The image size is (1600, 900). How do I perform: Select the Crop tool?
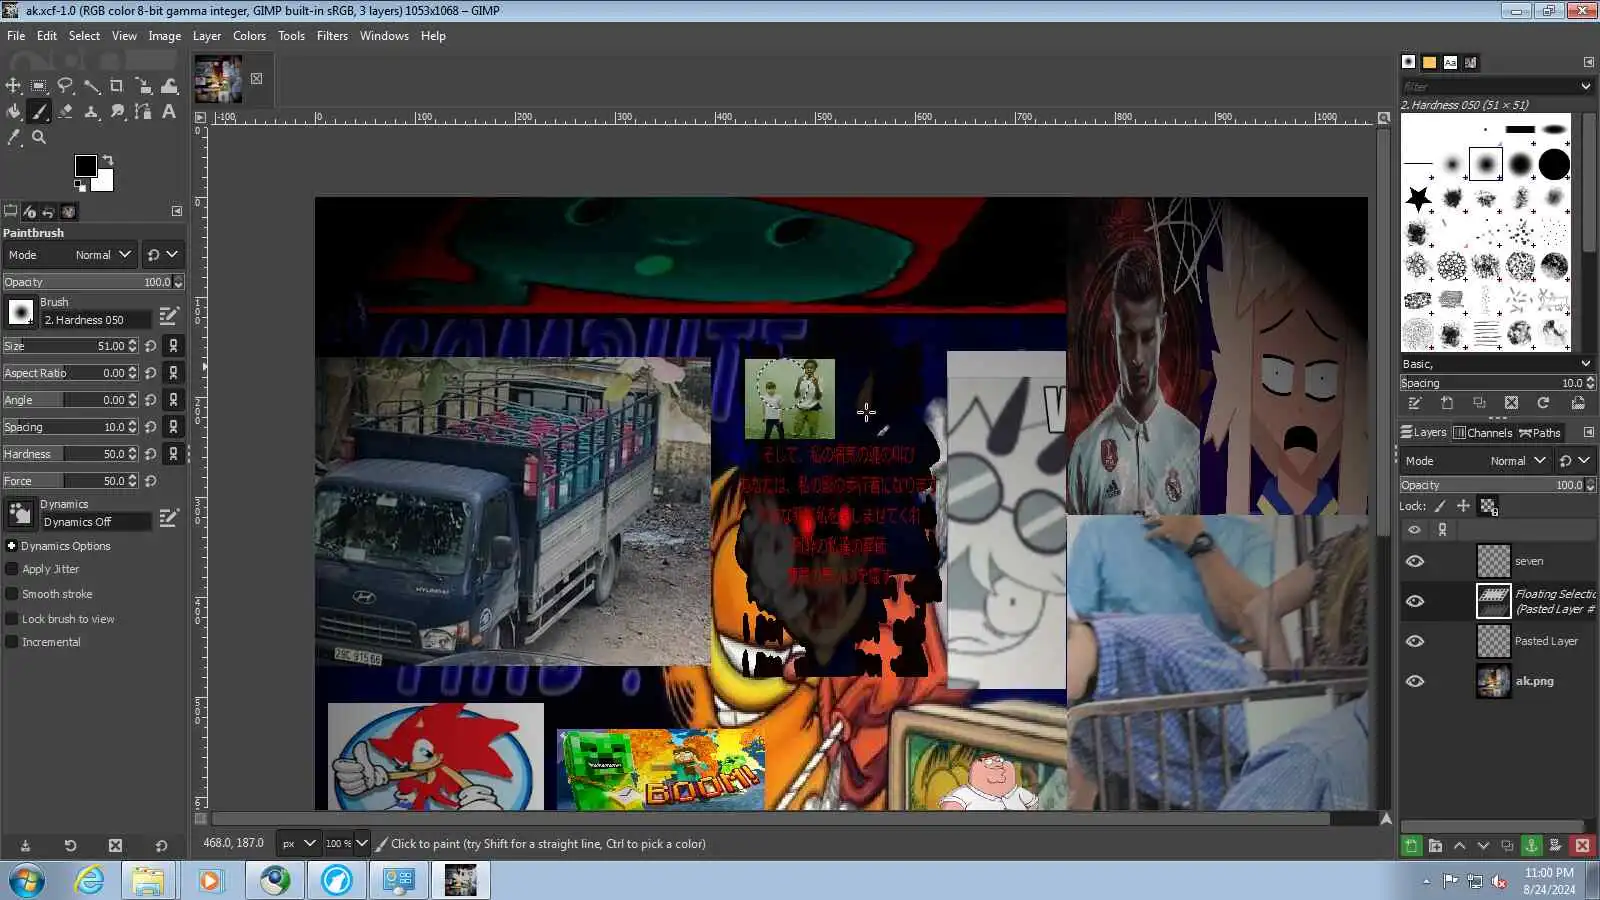click(x=117, y=86)
